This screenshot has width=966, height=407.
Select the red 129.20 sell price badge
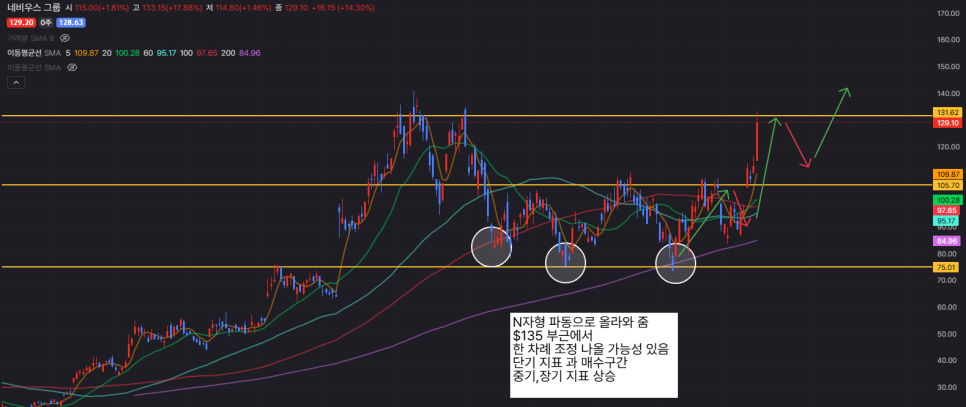click(21, 23)
